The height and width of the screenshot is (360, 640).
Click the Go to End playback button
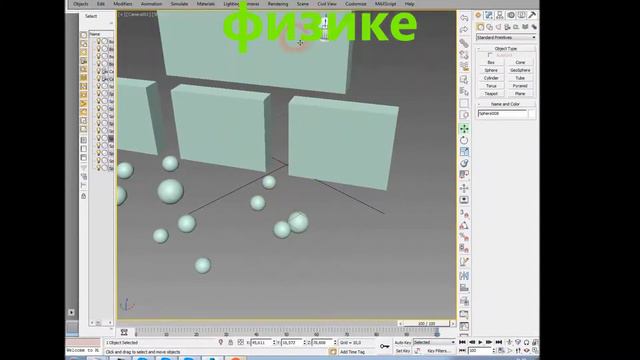click(498, 342)
